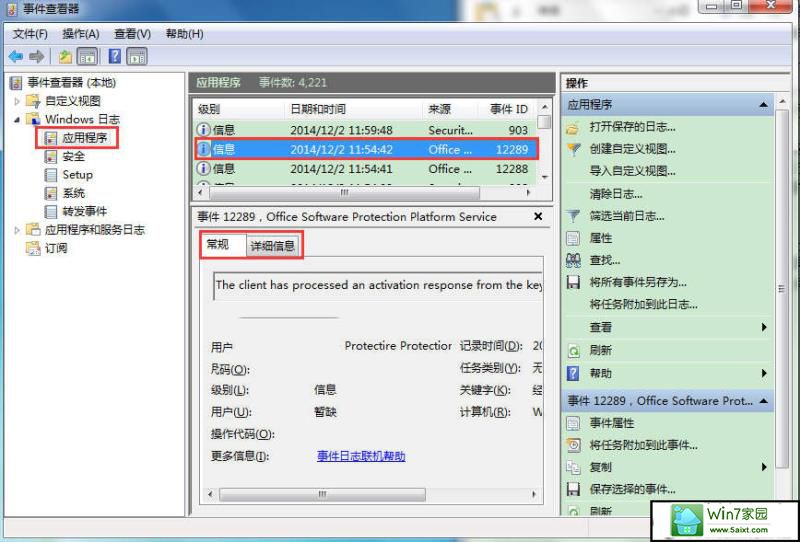The height and width of the screenshot is (542, 800).
Task: Open the 安全 log
Action: (73, 156)
